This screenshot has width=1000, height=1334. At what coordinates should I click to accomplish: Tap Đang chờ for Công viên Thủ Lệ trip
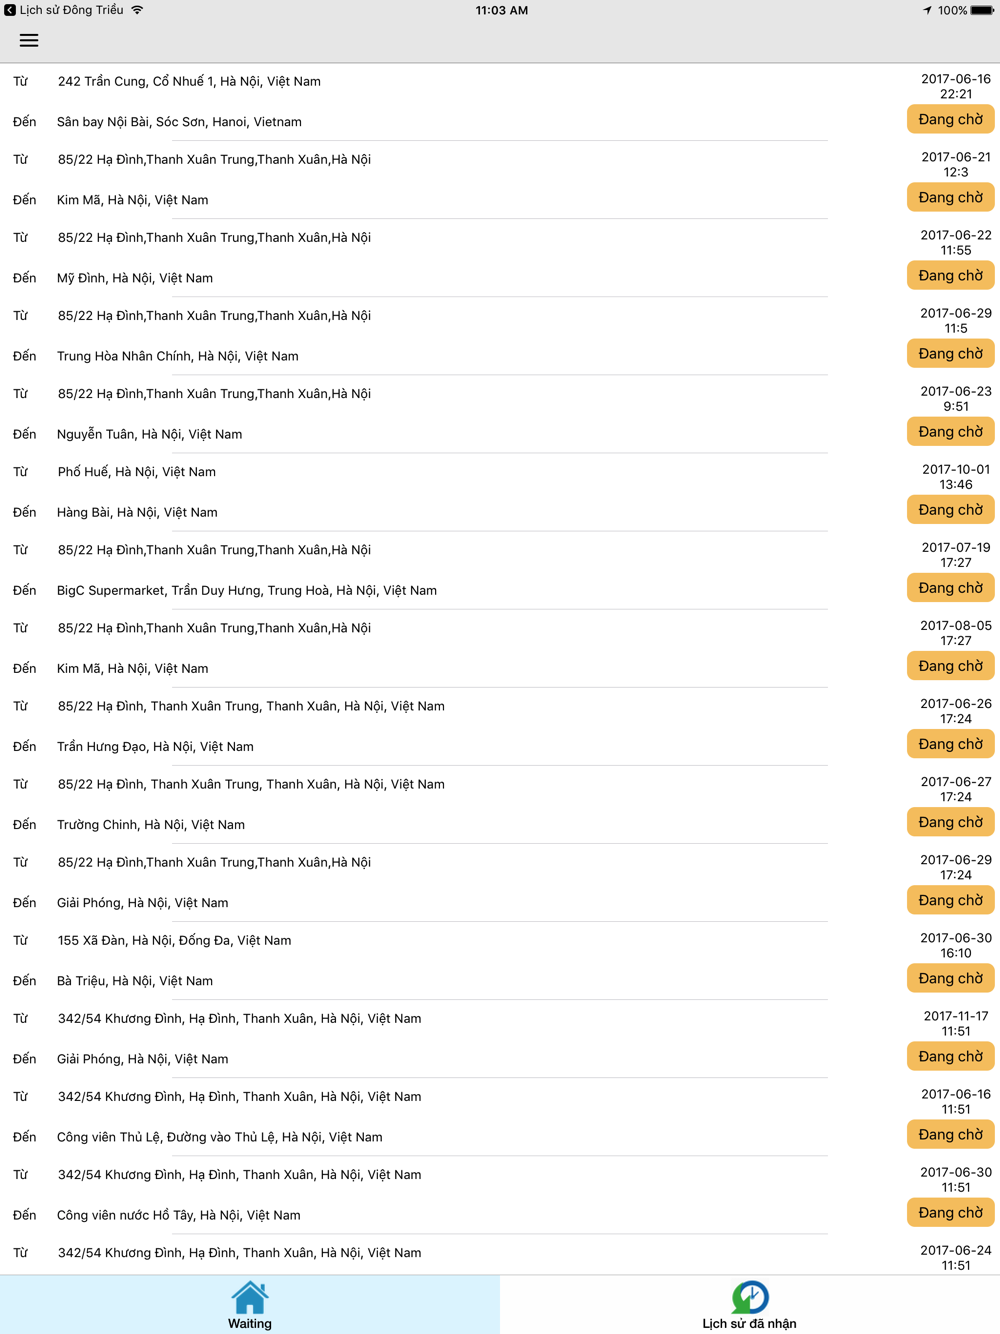951,1134
